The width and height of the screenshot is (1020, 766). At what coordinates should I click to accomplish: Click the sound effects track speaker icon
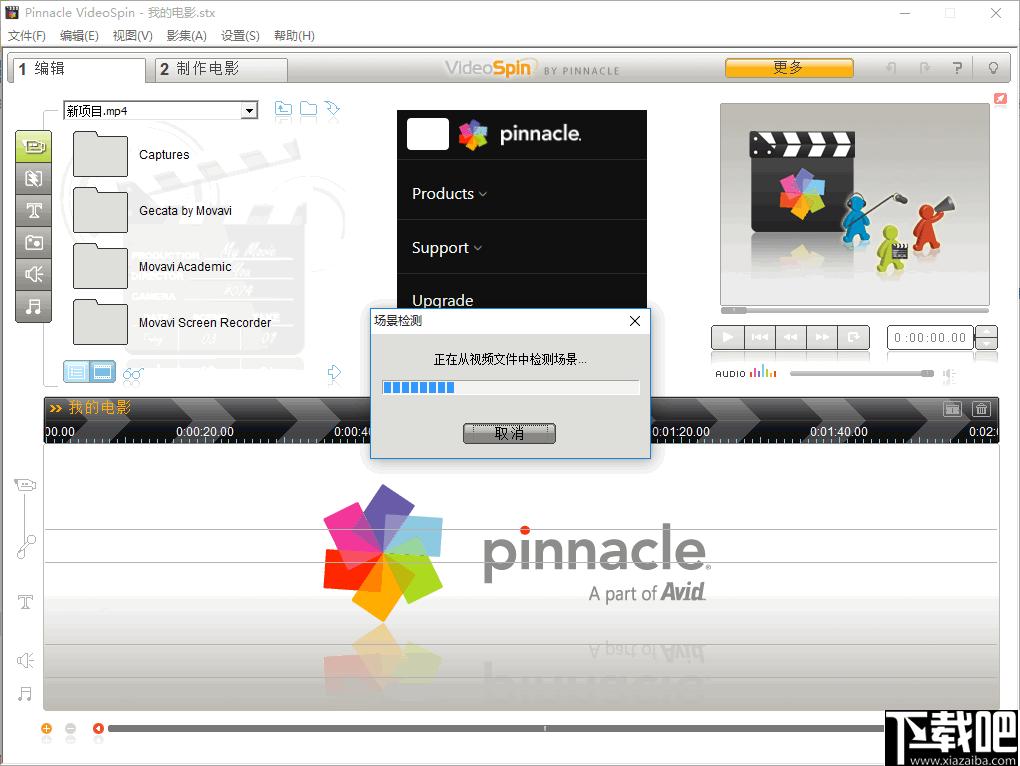click(x=25, y=661)
